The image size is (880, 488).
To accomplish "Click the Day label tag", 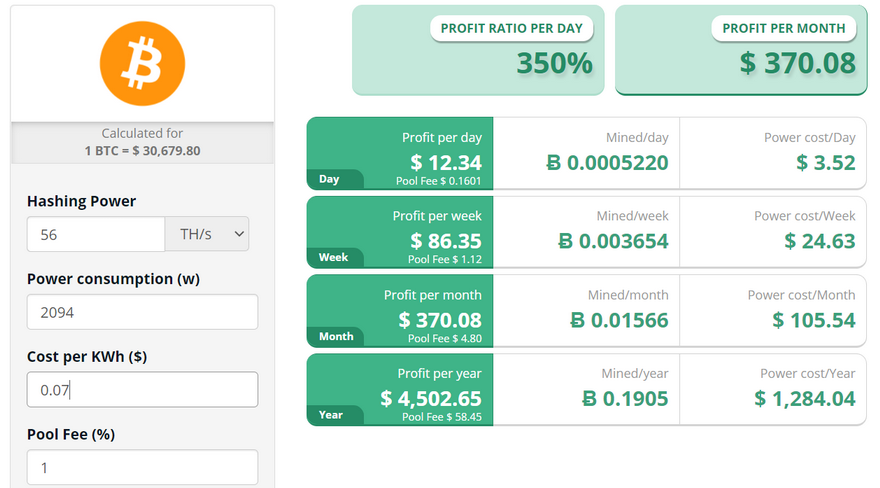I will click(x=329, y=180).
